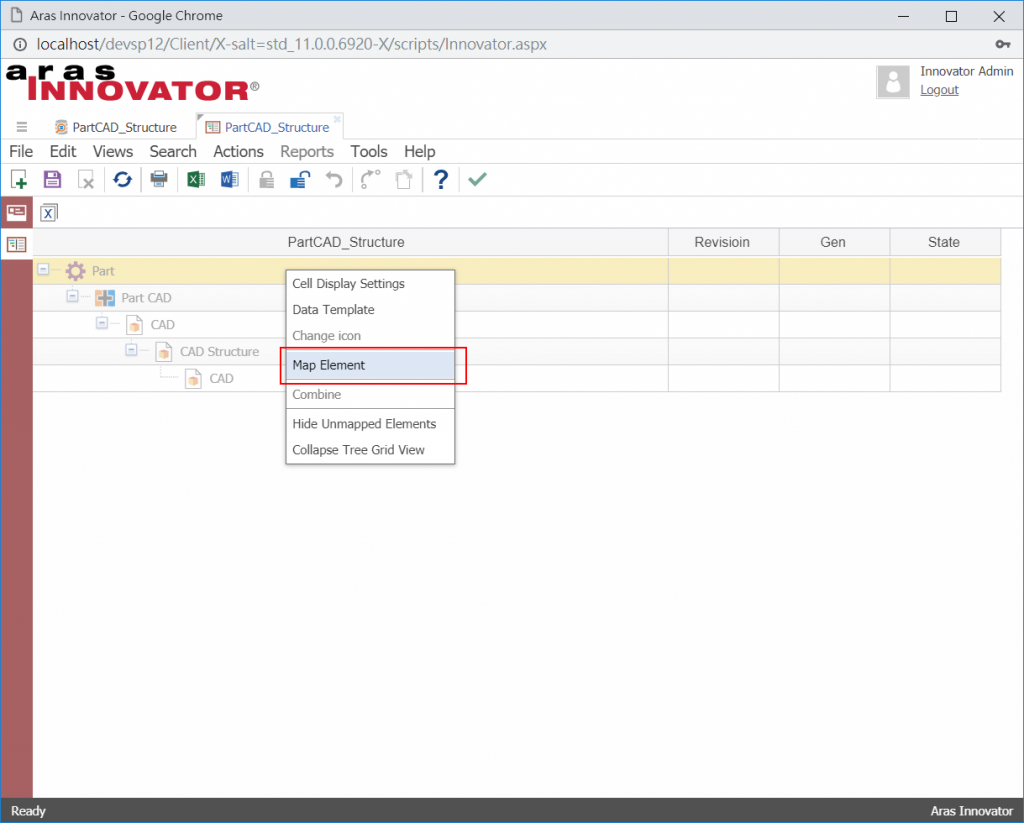Click the Unlock item open padlock icon
The width and height of the screenshot is (1024, 823).
point(300,179)
